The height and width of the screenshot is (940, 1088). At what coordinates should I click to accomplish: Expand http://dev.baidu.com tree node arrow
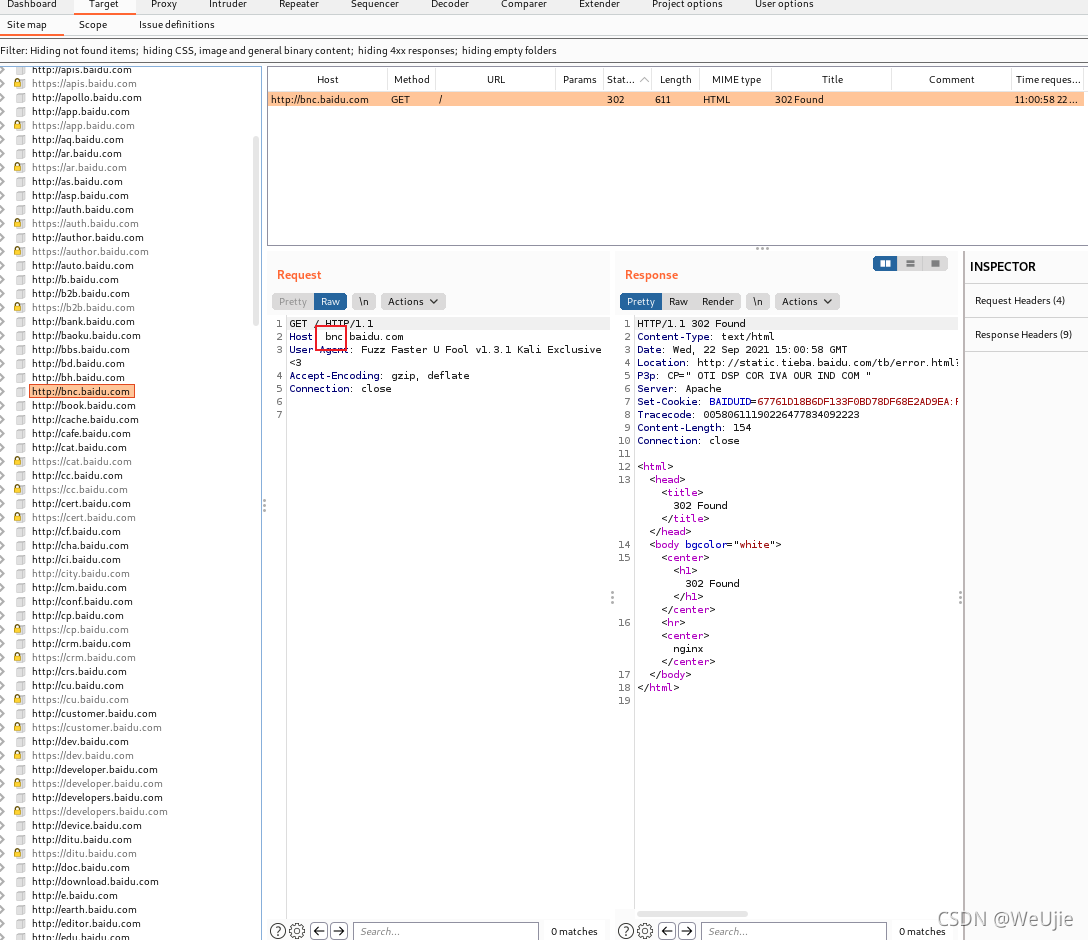[x=3, y=741]
